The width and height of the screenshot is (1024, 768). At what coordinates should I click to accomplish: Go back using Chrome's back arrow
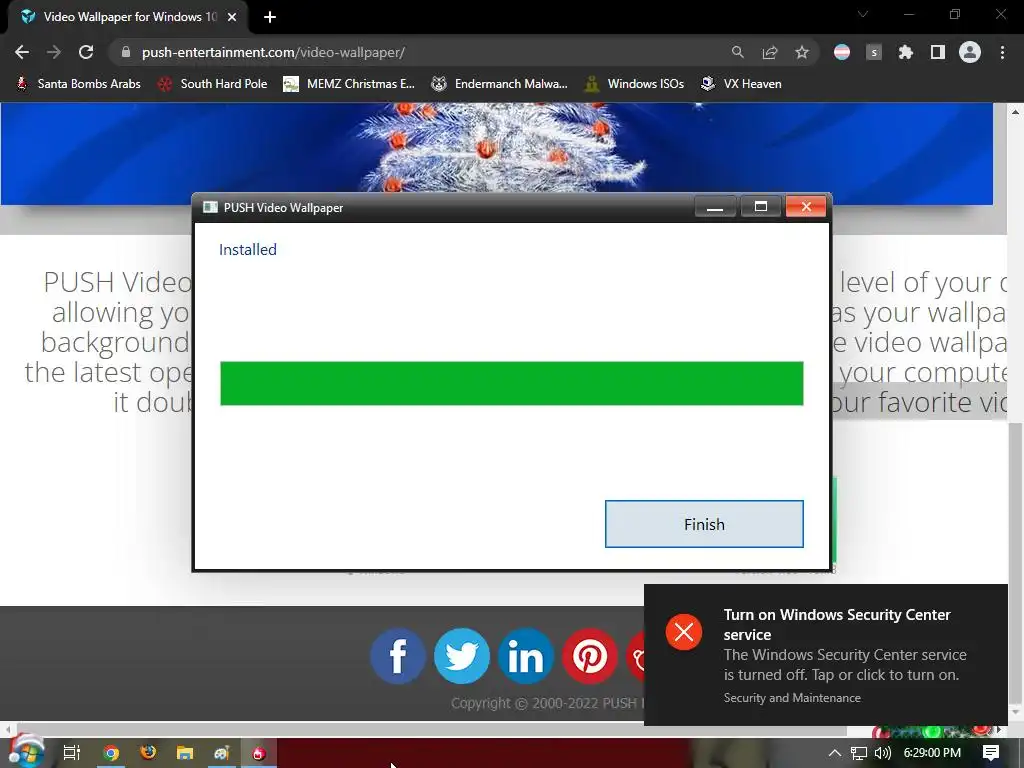tap(22, 52)
